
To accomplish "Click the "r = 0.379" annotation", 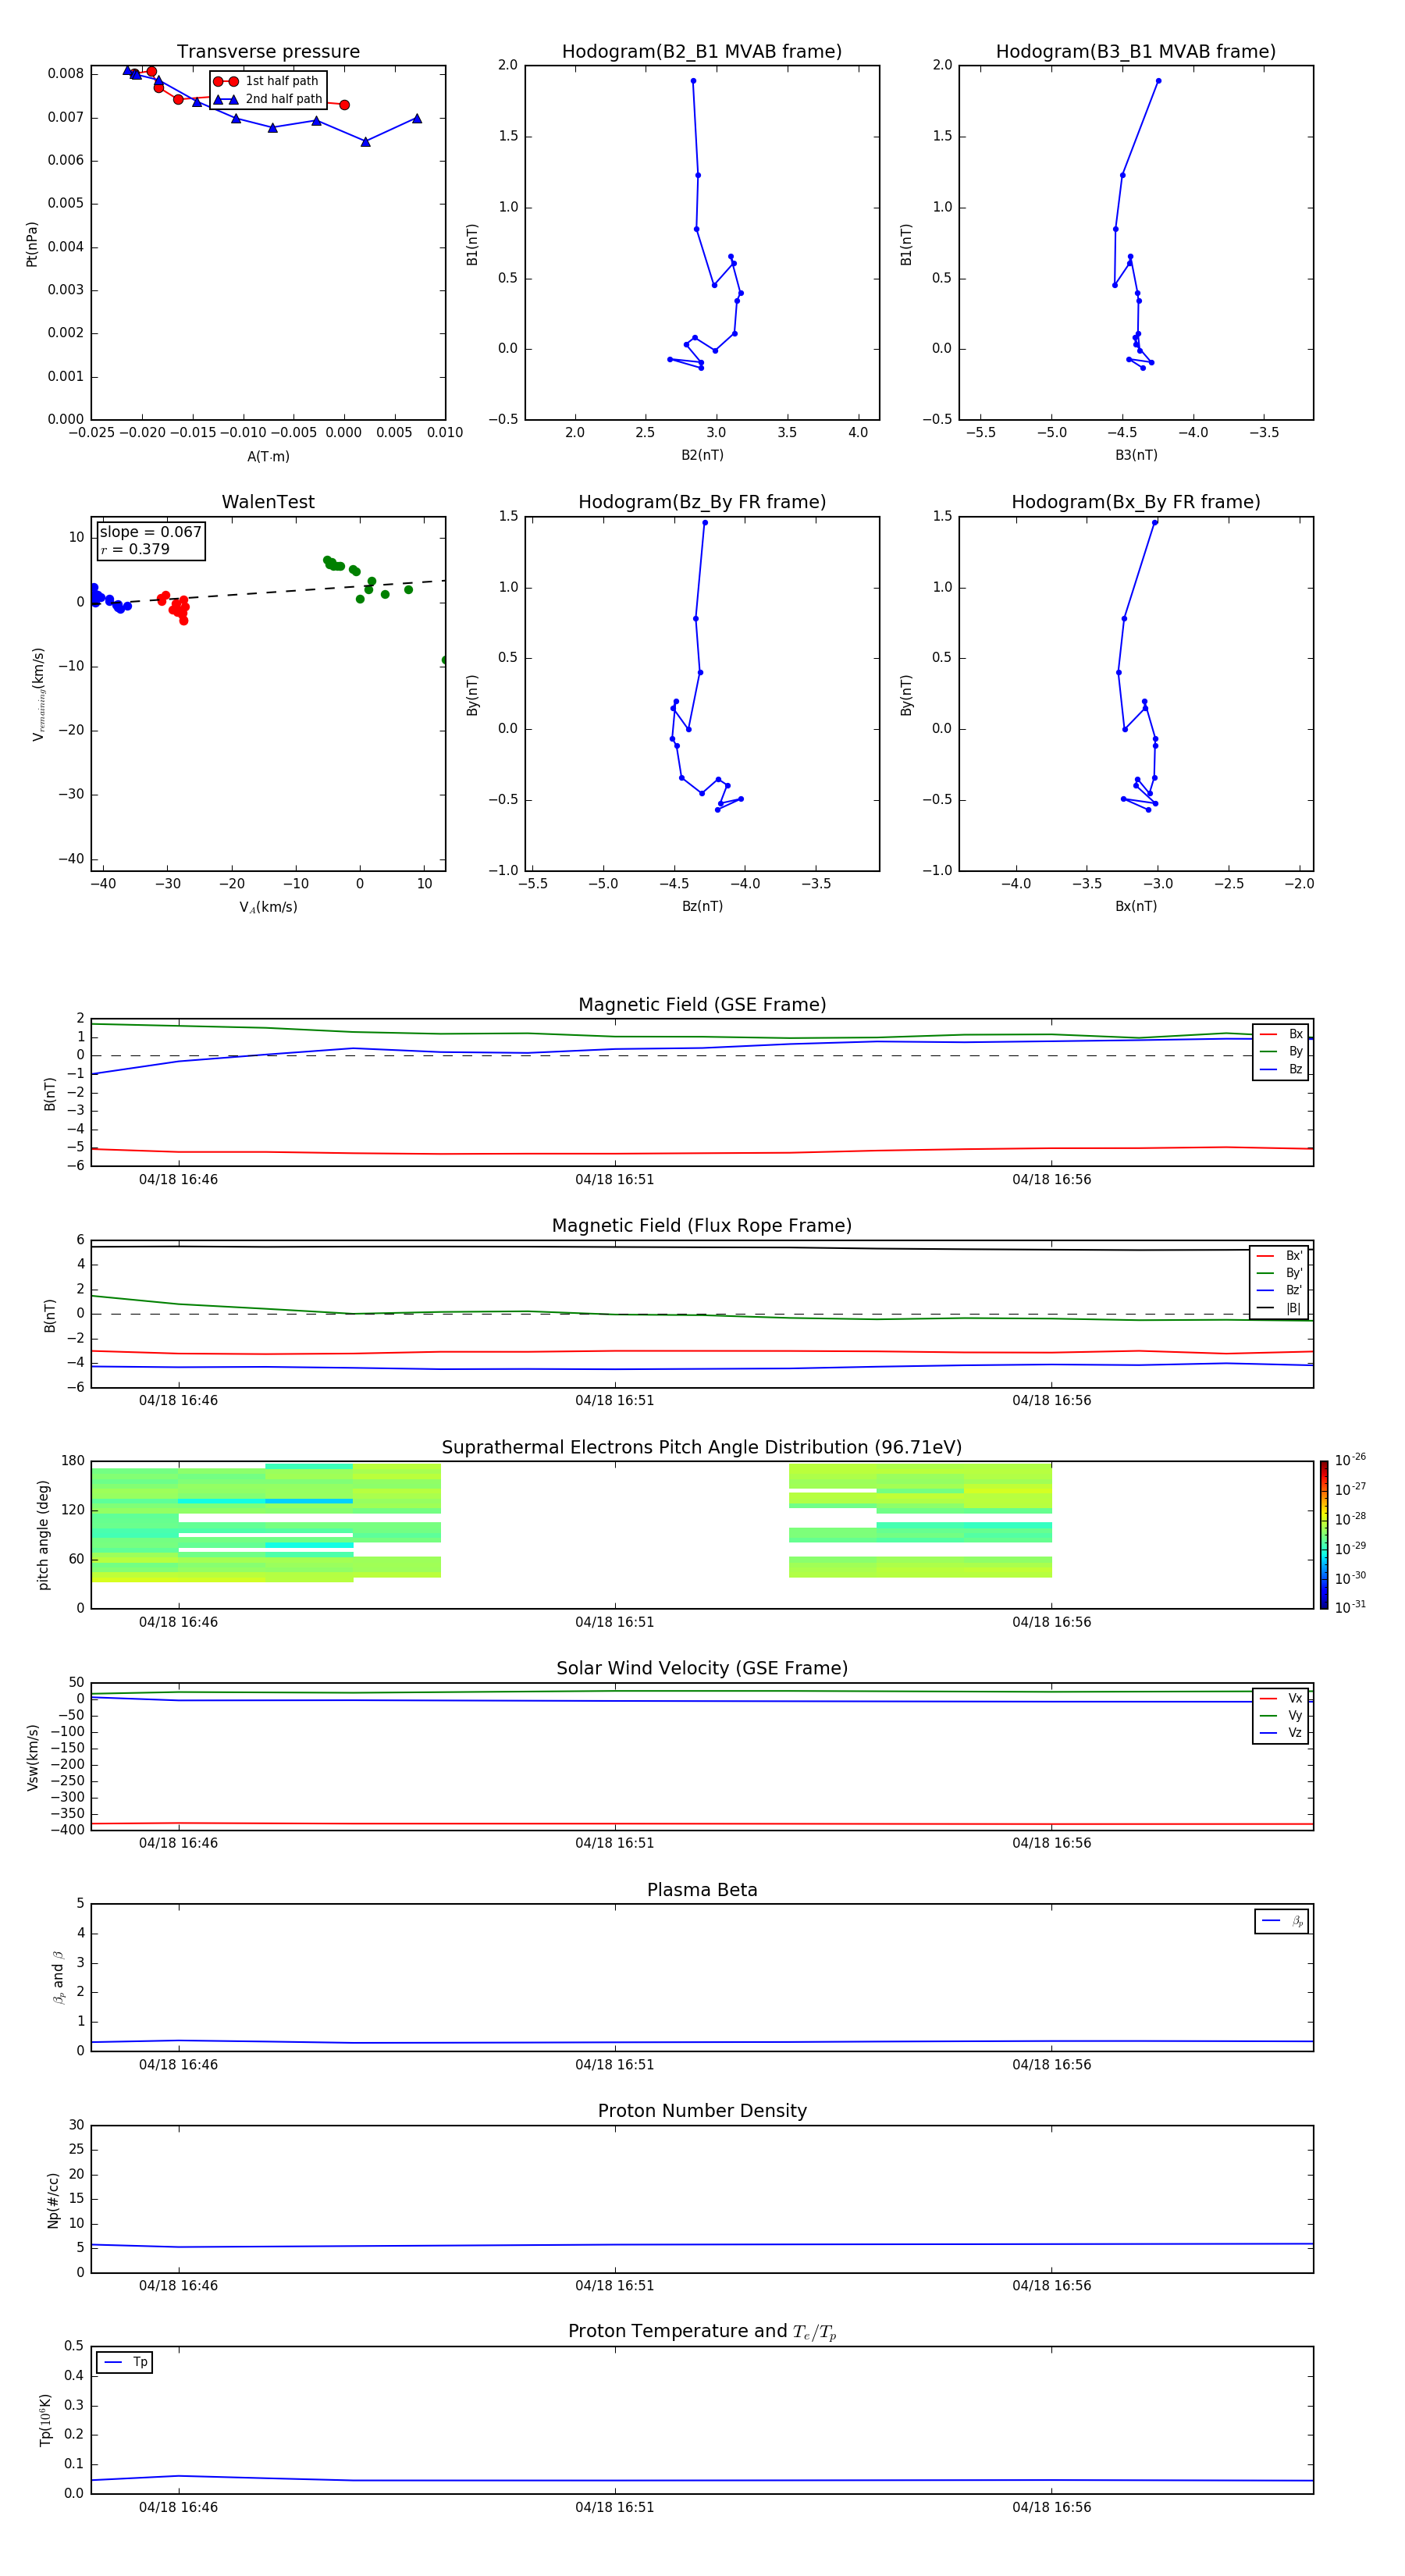I will coord(135,550).
